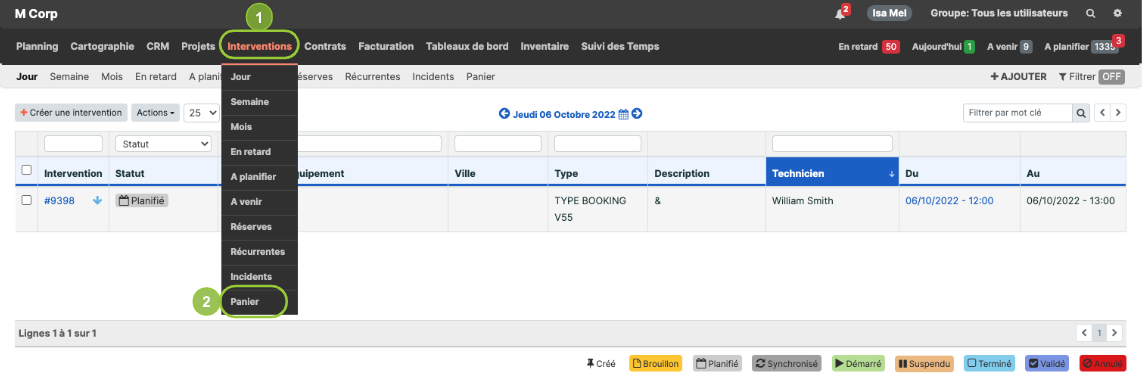The image size is (1143, 391).
Task: Open the Contrats menu
Action: (325, 46)
